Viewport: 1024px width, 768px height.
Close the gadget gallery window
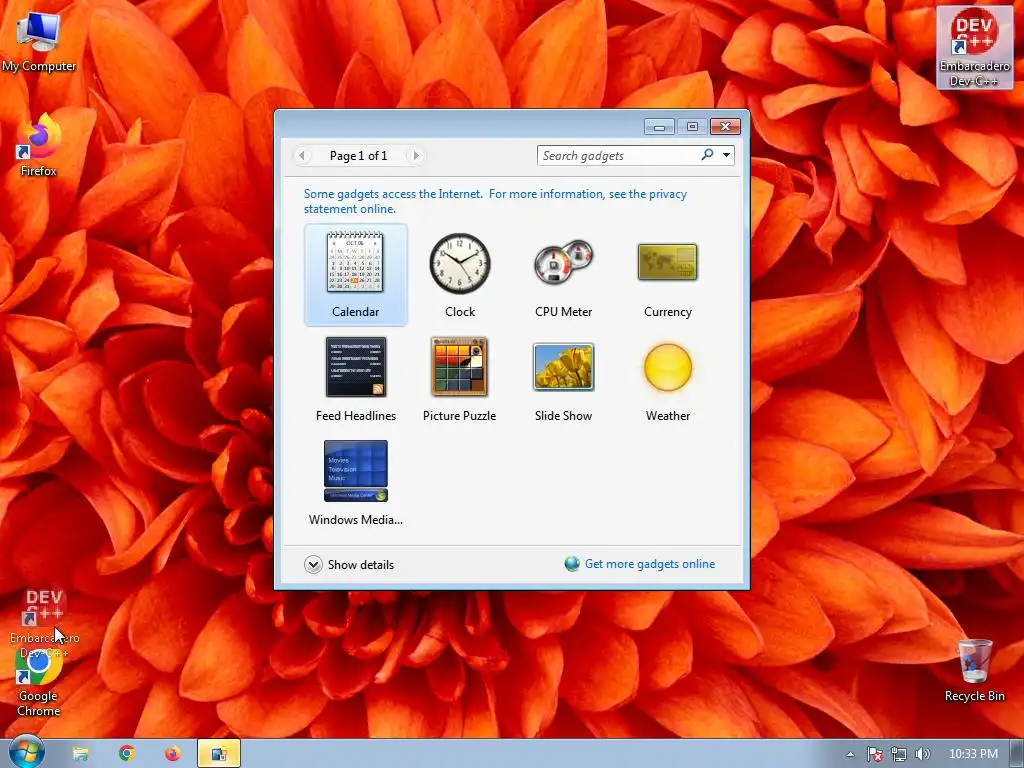click(725, 127)
